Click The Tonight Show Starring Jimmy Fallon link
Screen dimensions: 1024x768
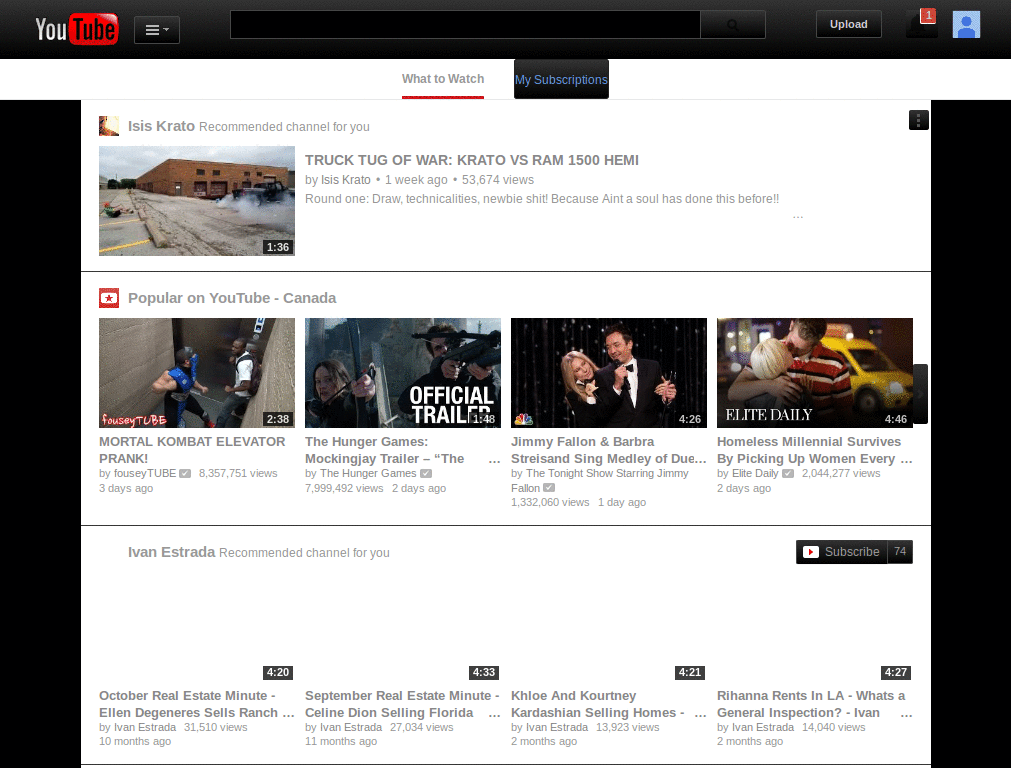(600, 481)
